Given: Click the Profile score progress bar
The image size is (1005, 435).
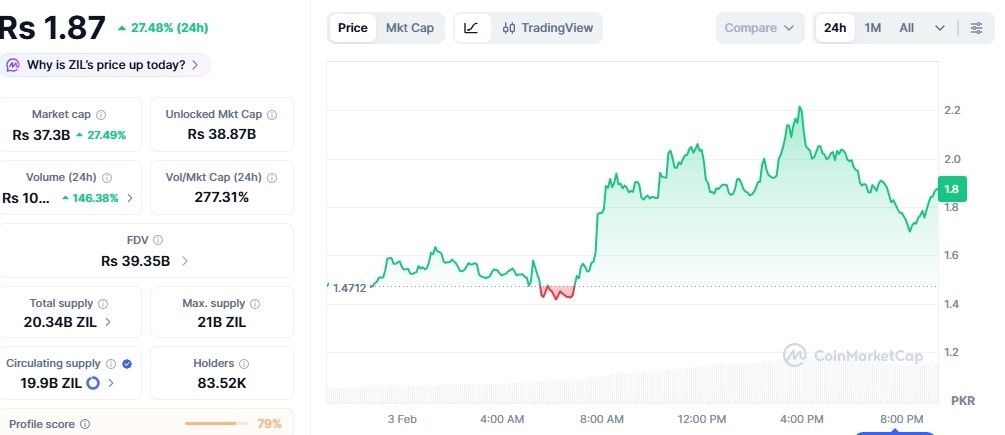Looking at the screenshot, I should 217,424.
